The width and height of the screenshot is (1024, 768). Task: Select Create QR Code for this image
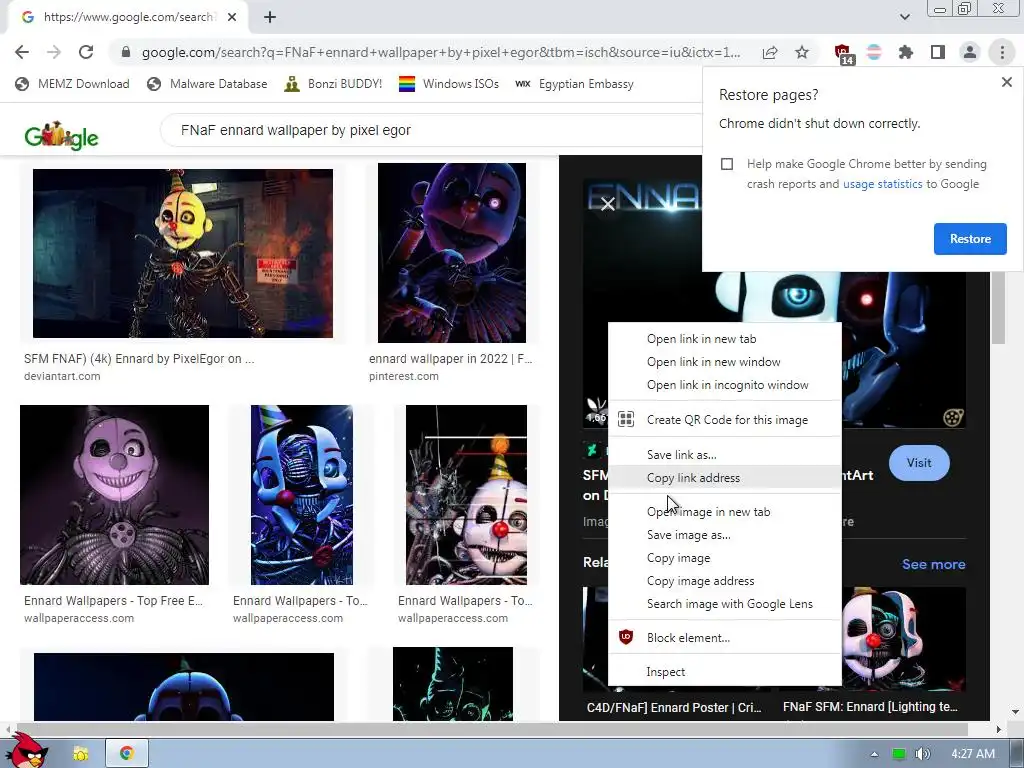click(x=724, y=420)
